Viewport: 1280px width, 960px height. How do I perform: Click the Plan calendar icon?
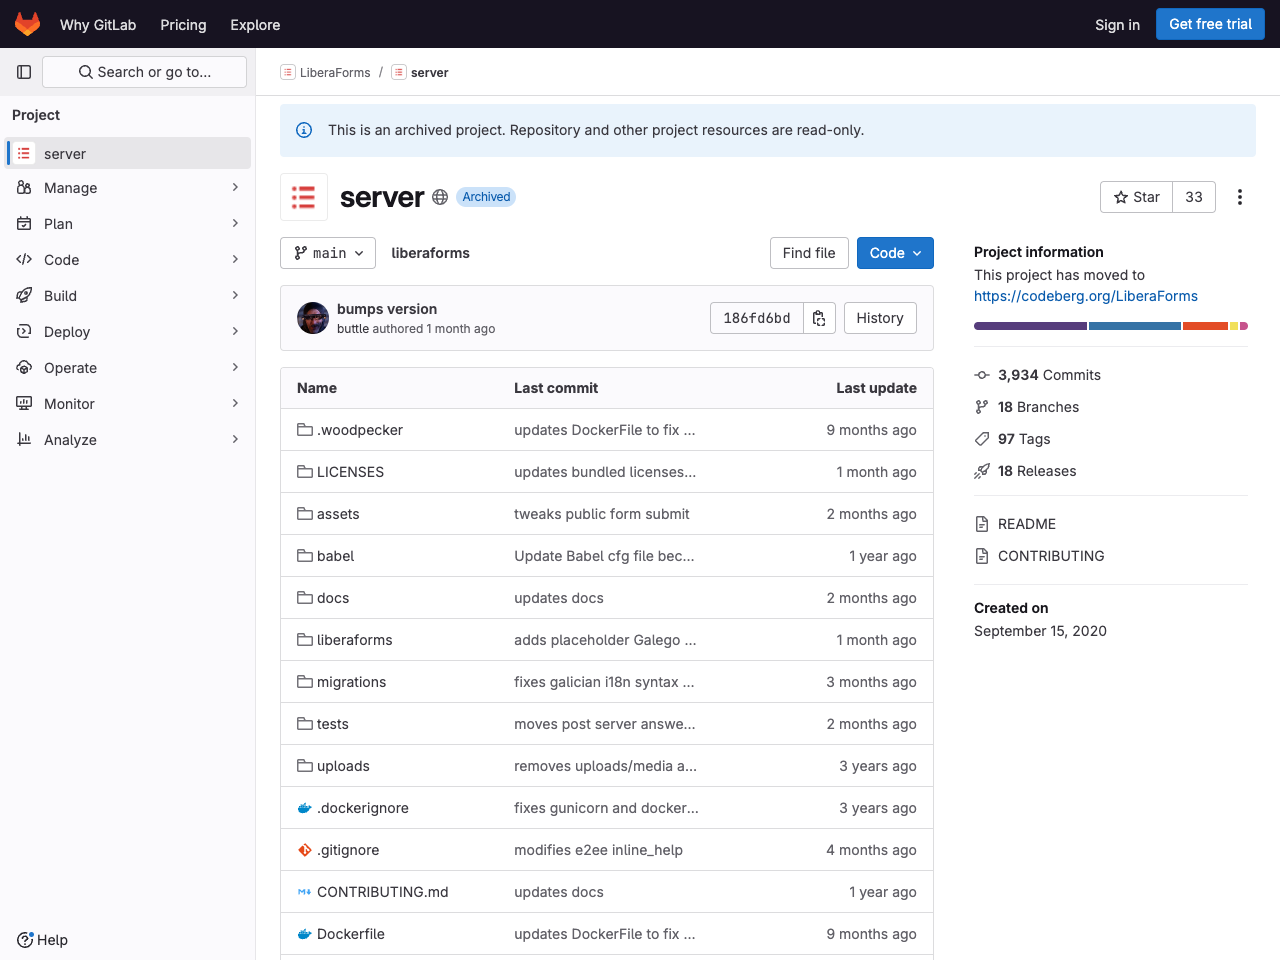click(24, 224)
